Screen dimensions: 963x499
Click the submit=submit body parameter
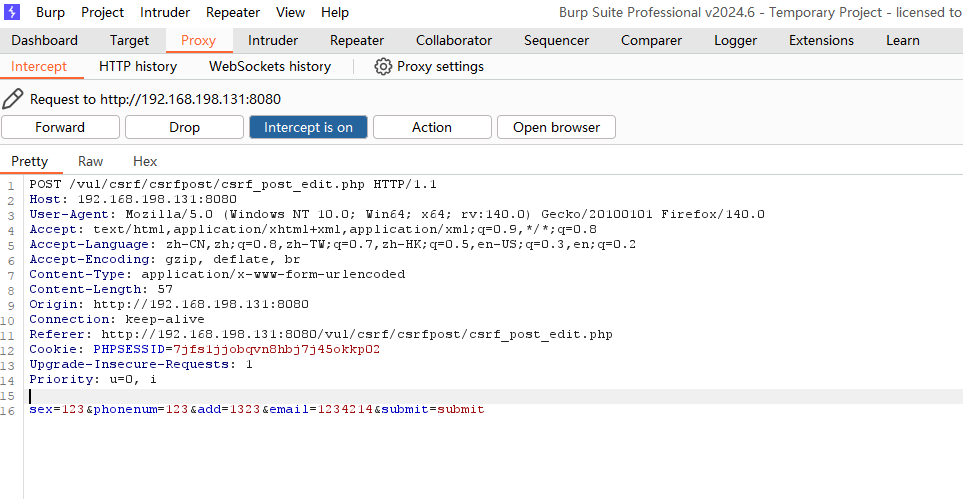click(433, 409)
